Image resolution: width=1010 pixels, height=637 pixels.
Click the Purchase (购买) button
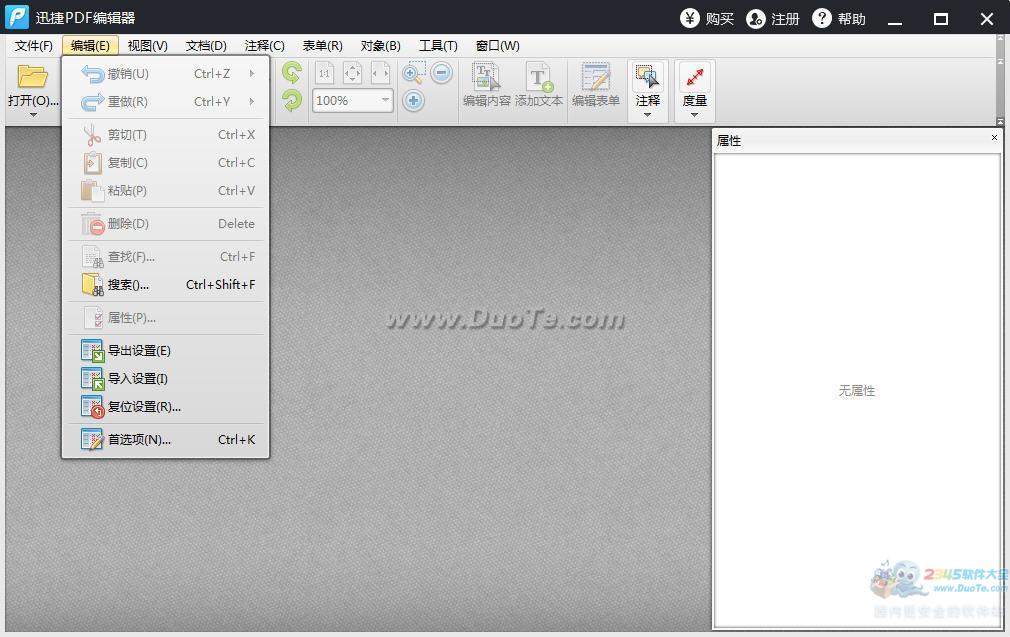[707, 19]
